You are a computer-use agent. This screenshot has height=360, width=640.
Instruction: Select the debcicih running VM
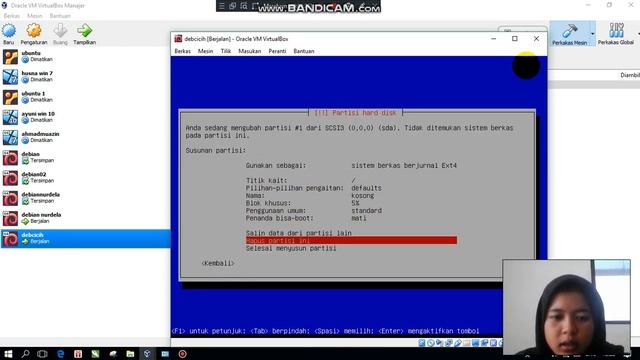pyautogui.click(x=85, y=238)
